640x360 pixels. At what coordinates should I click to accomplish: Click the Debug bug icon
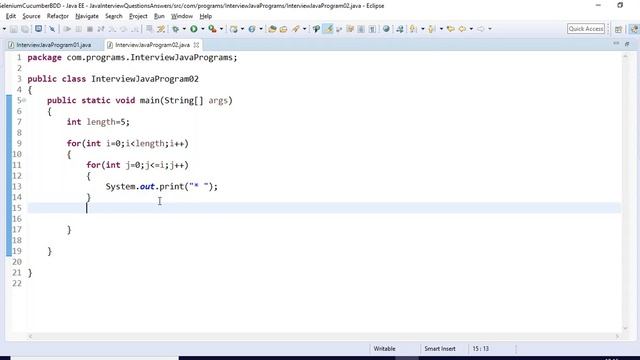(176, 29)
